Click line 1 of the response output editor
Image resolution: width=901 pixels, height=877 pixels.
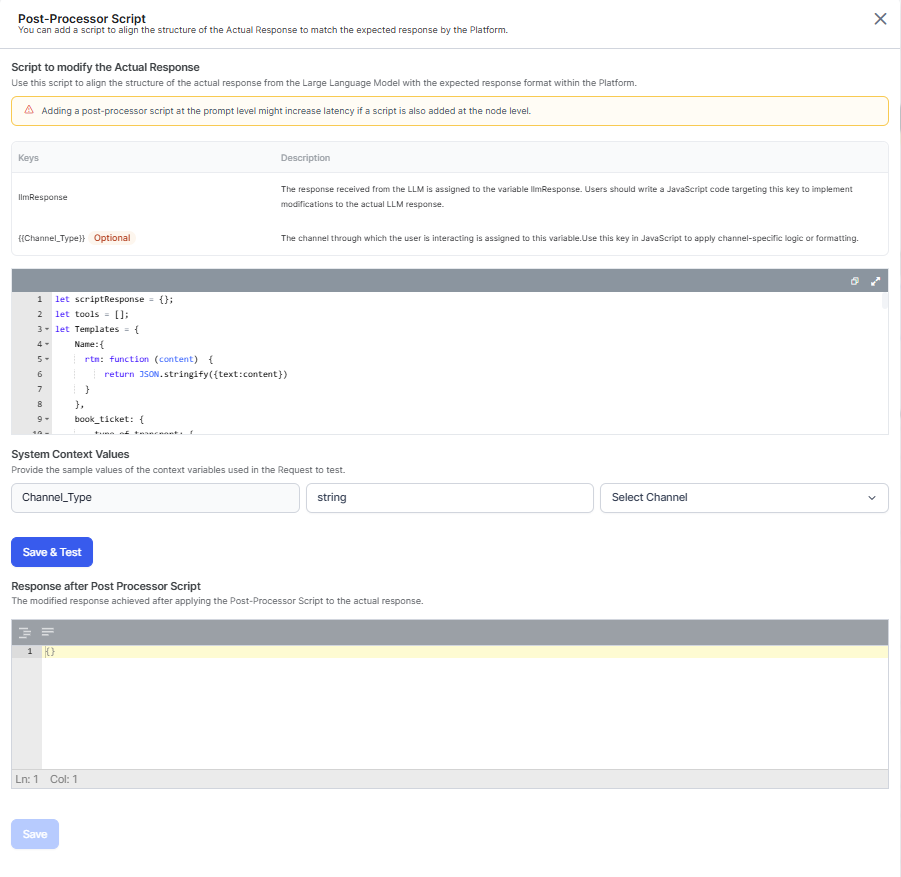(400, 652)
